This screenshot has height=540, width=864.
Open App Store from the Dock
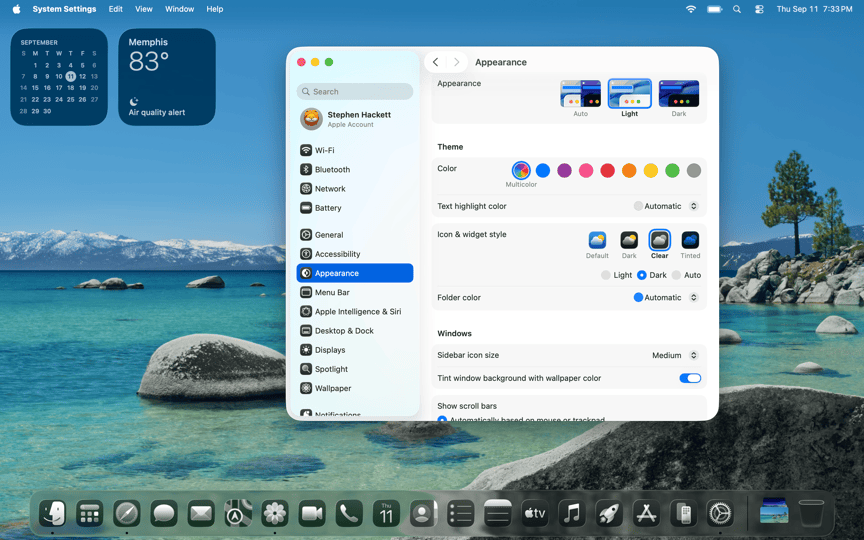pyautogui.click(x=646, y=514)
